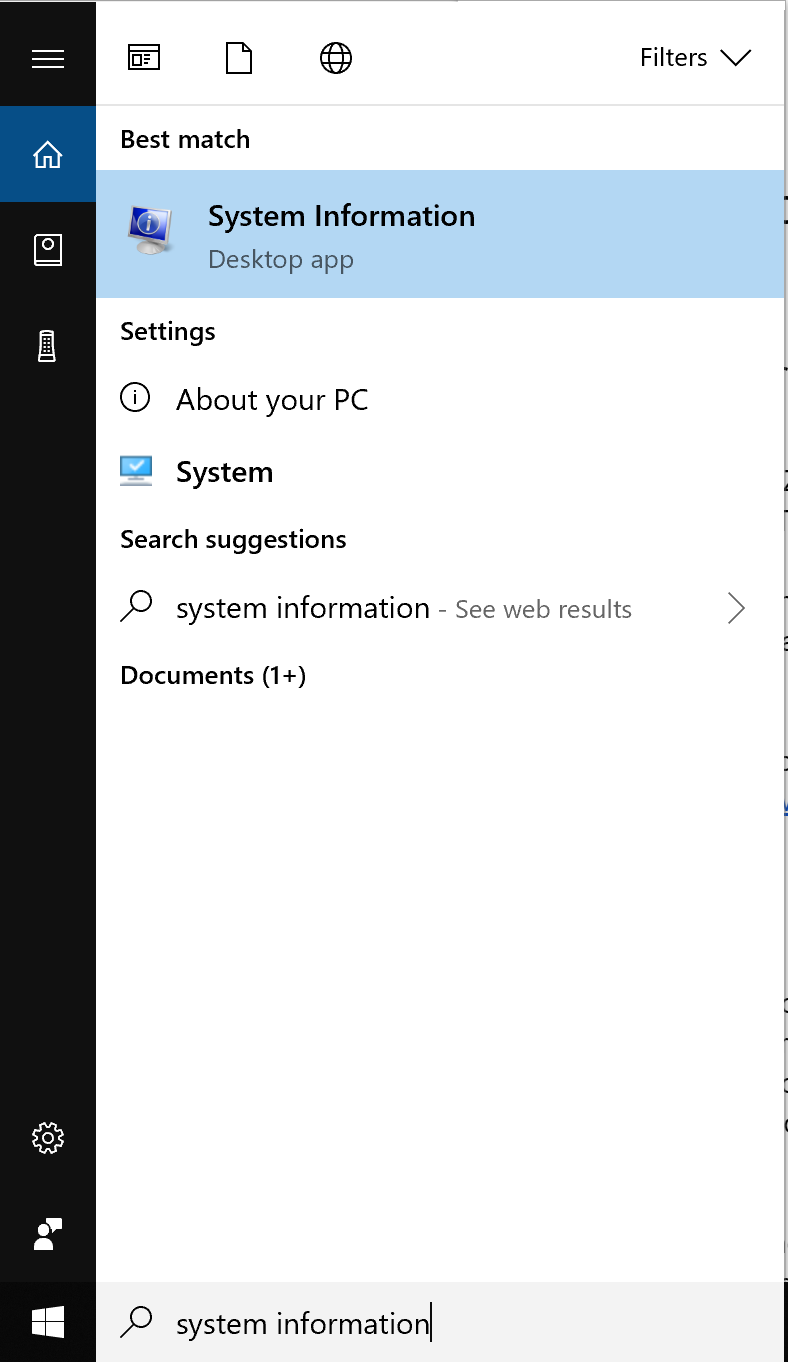Filter results by Documents icon
The image size is (788, 1362).
pyautogui.click(x=239, y=58)
